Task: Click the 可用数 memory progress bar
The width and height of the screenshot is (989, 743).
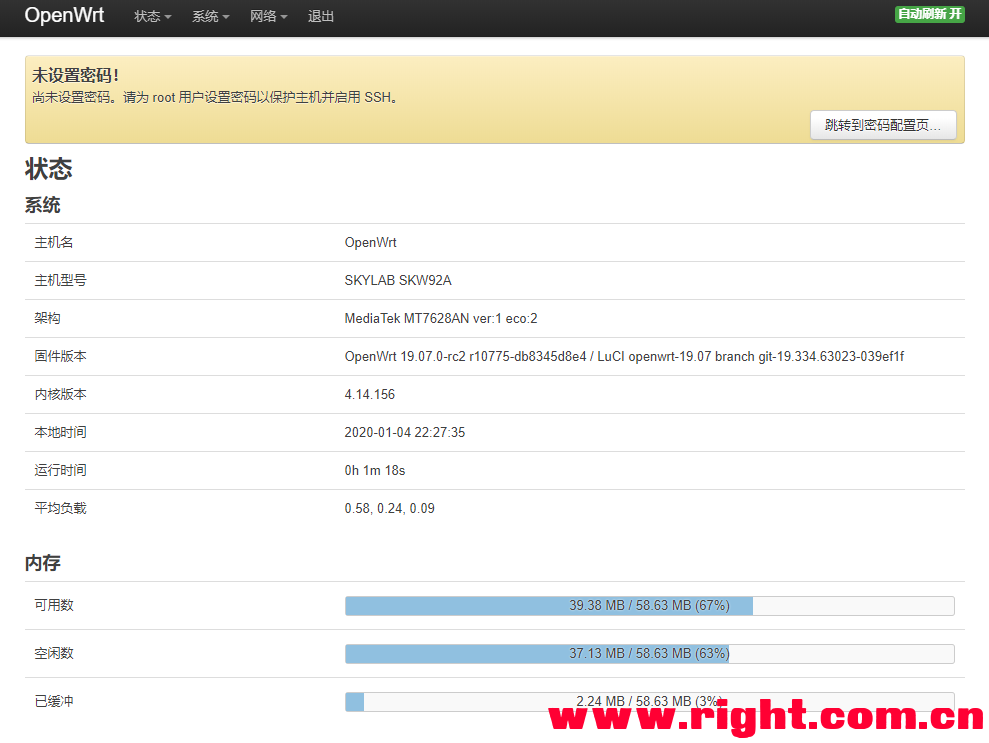Action: point(649,606)
